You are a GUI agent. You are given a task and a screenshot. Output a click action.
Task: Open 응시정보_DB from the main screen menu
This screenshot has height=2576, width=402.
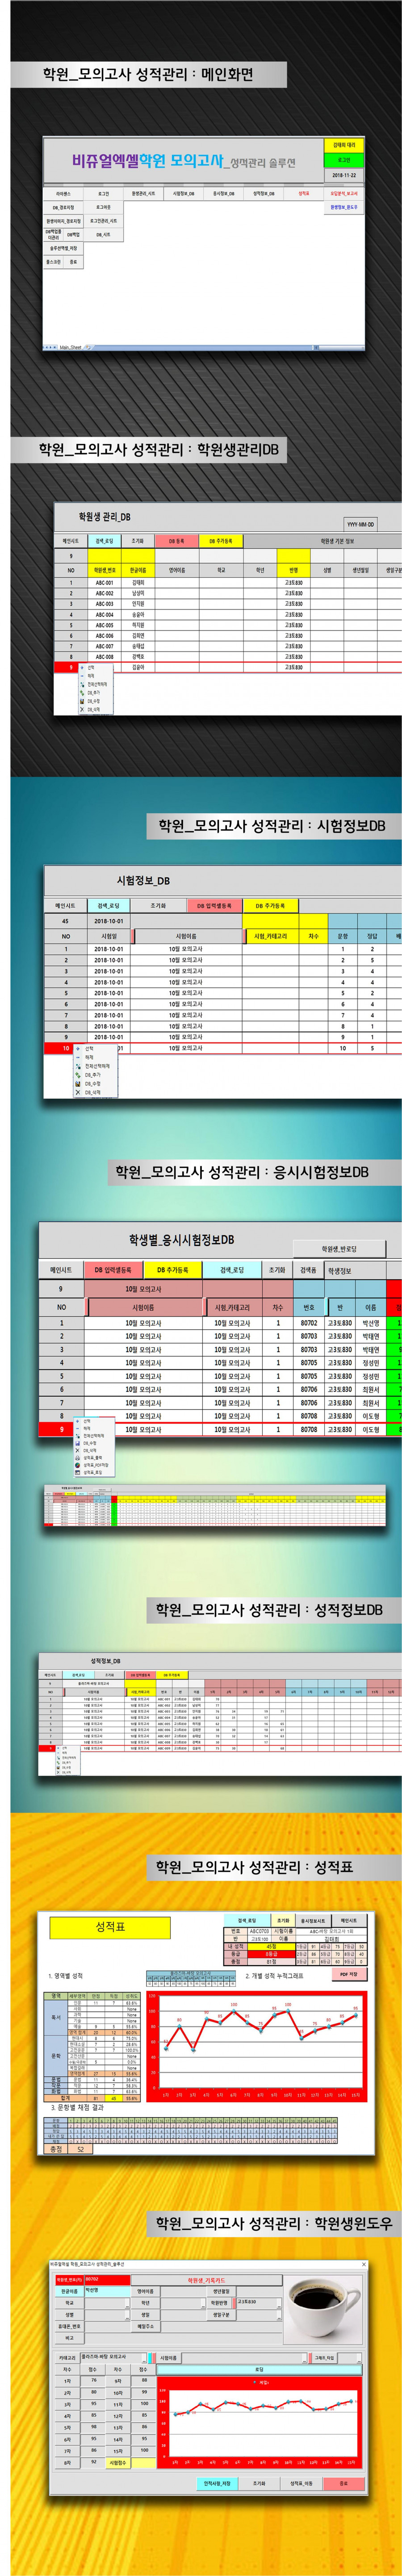click(223, 194)
